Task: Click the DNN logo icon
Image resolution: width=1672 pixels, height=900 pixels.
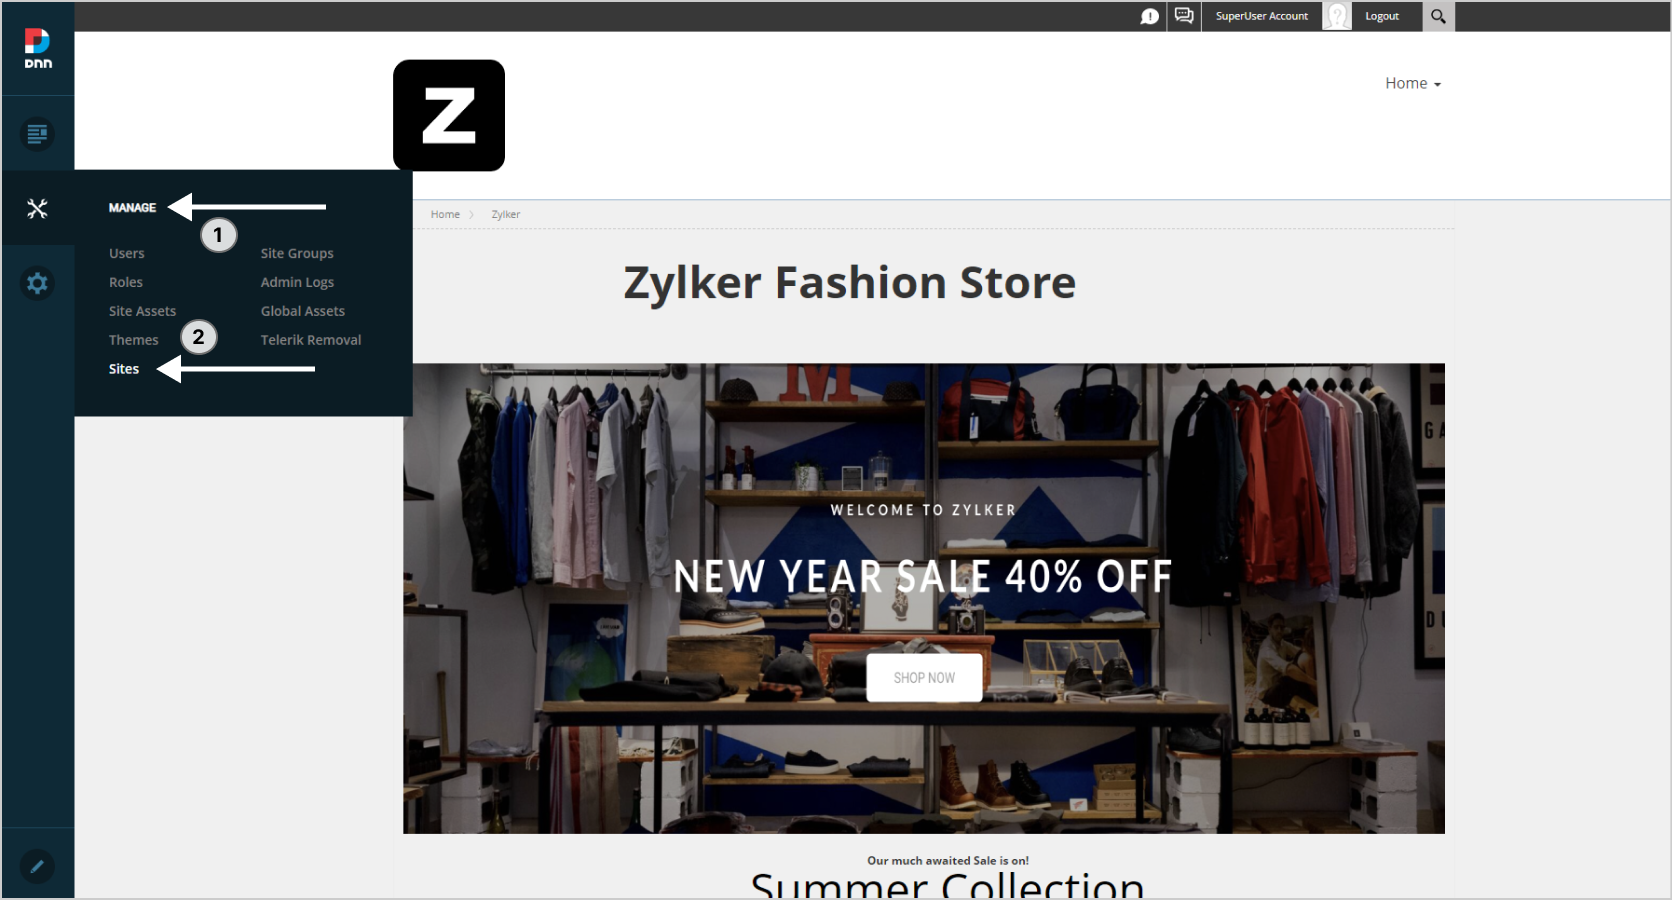Action: tap(38, 48)
